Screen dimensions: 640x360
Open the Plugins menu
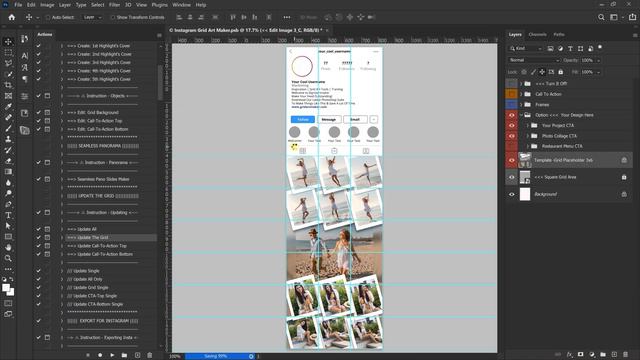point(160,5)
